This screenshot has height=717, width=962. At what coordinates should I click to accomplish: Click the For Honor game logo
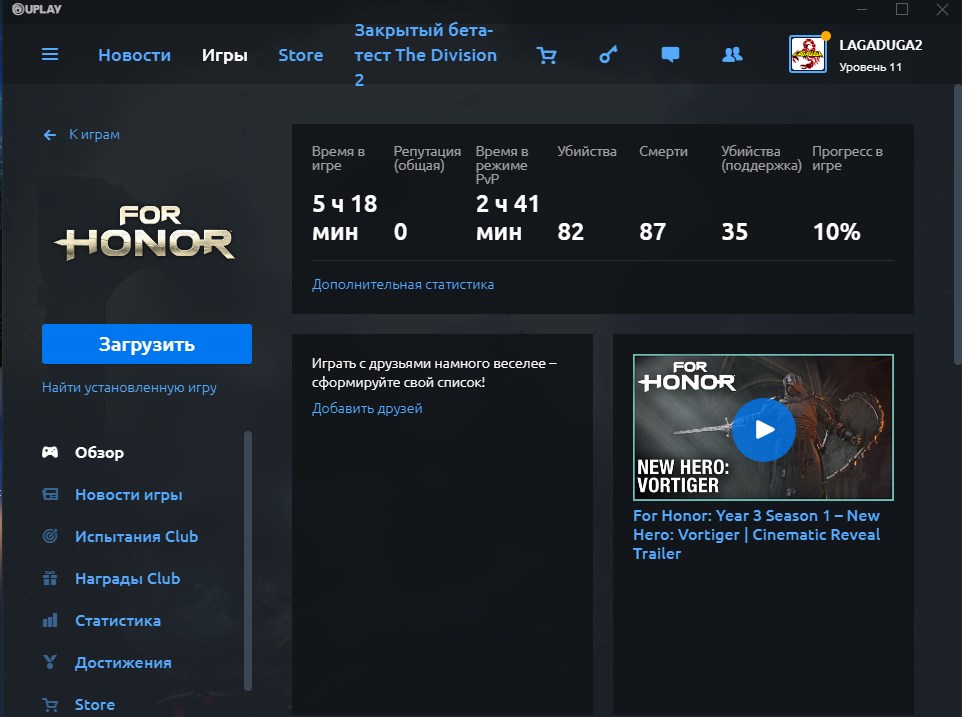(145, 233)
